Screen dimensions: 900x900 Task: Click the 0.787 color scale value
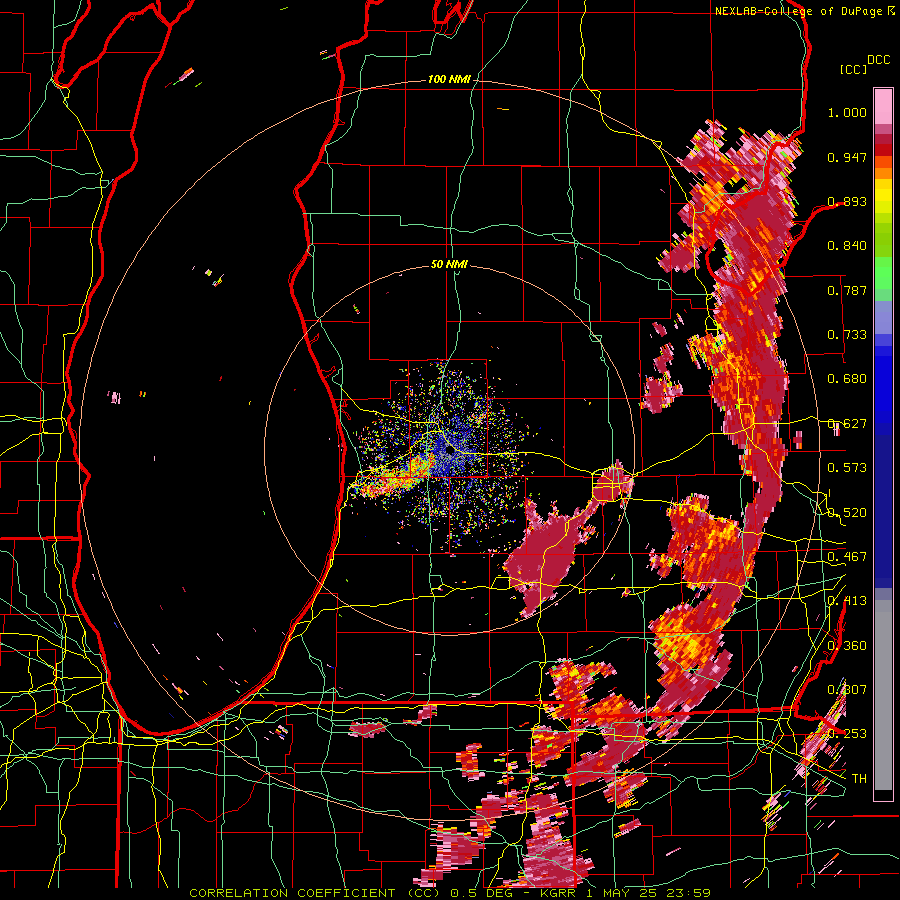pyautogui.click(x=847, y=290)
